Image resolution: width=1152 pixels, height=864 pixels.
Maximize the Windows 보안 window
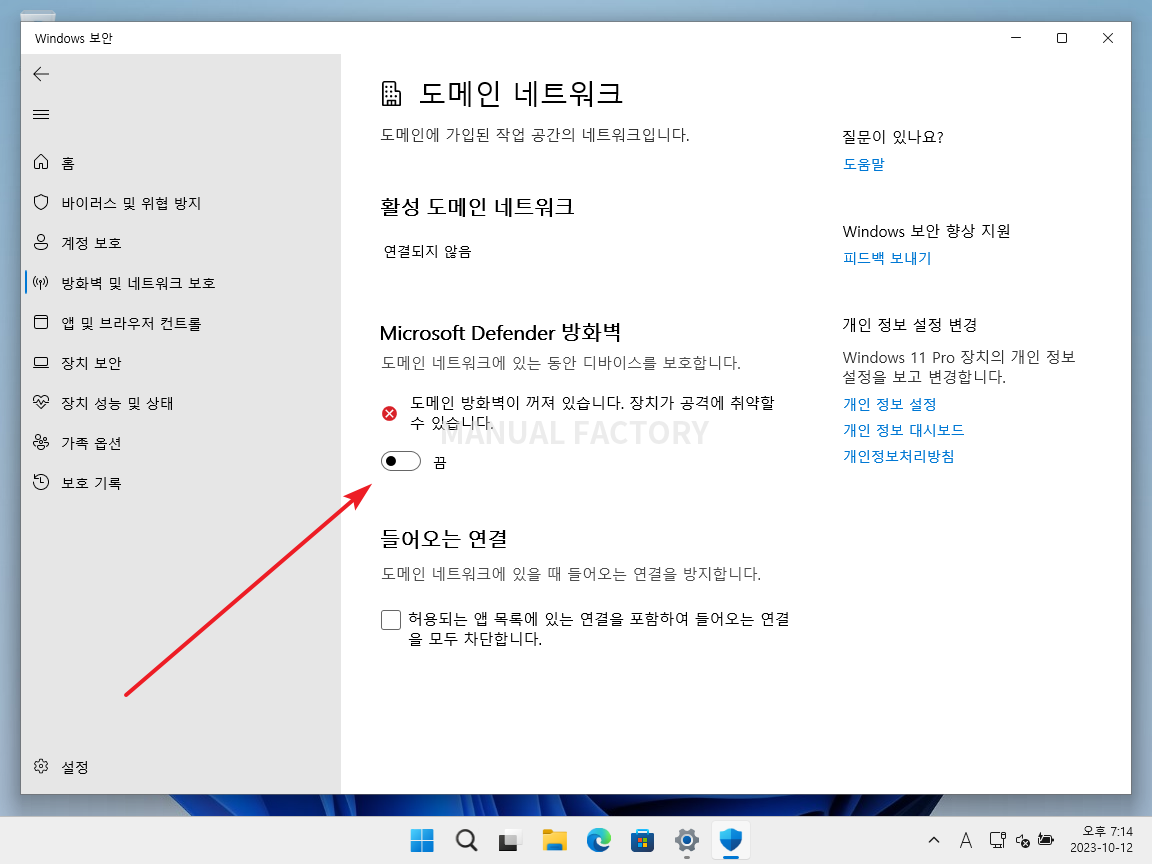(1062, 37)
